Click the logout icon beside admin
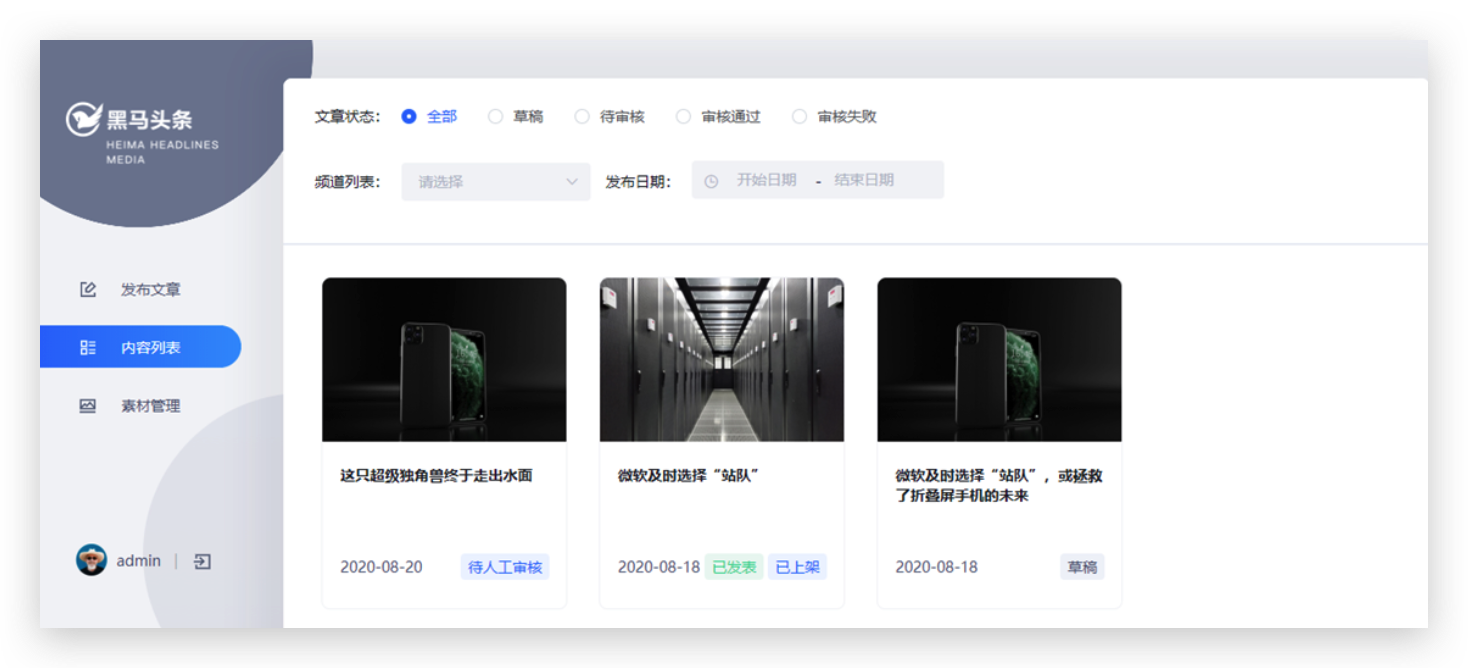Image resolution: width=1468 pixels, height=668 pixels. click(x=202, y=561)
